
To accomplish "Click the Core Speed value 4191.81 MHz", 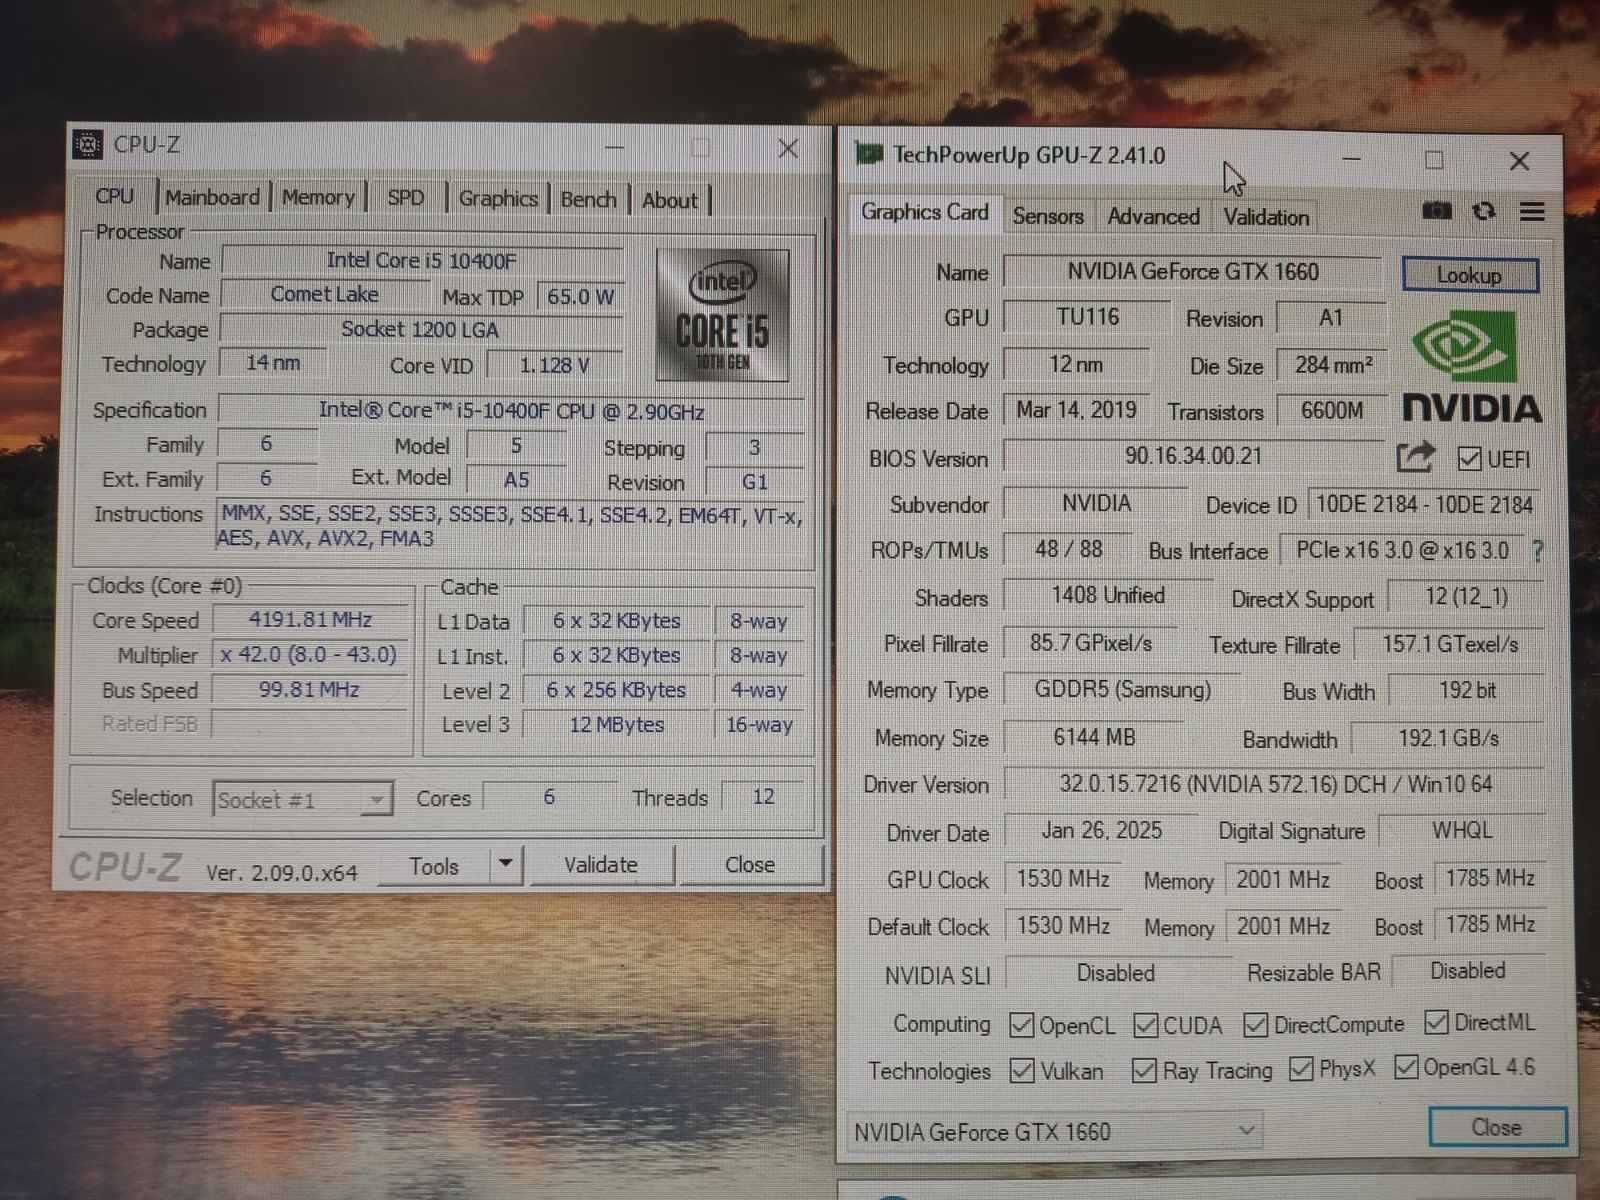I will coord(310,620).
